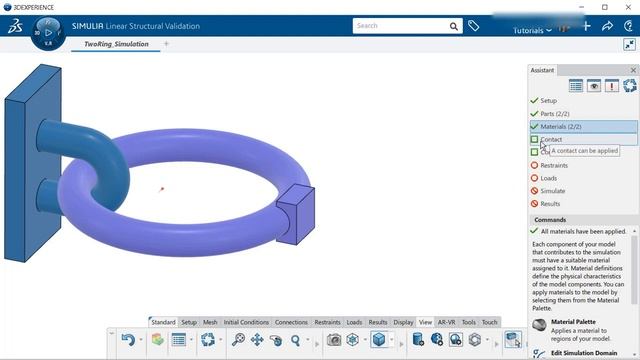Expand the Undo arrow dropdown
This screenshot has width=640, height=360.
click(x=141, y=340)
